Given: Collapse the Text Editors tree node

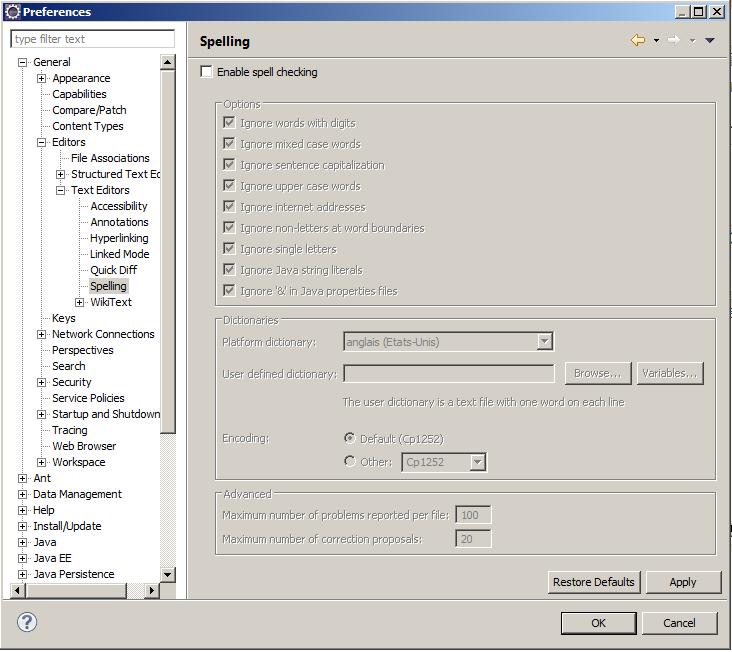Looking at the screenshot, I should (x=61, y=190).
